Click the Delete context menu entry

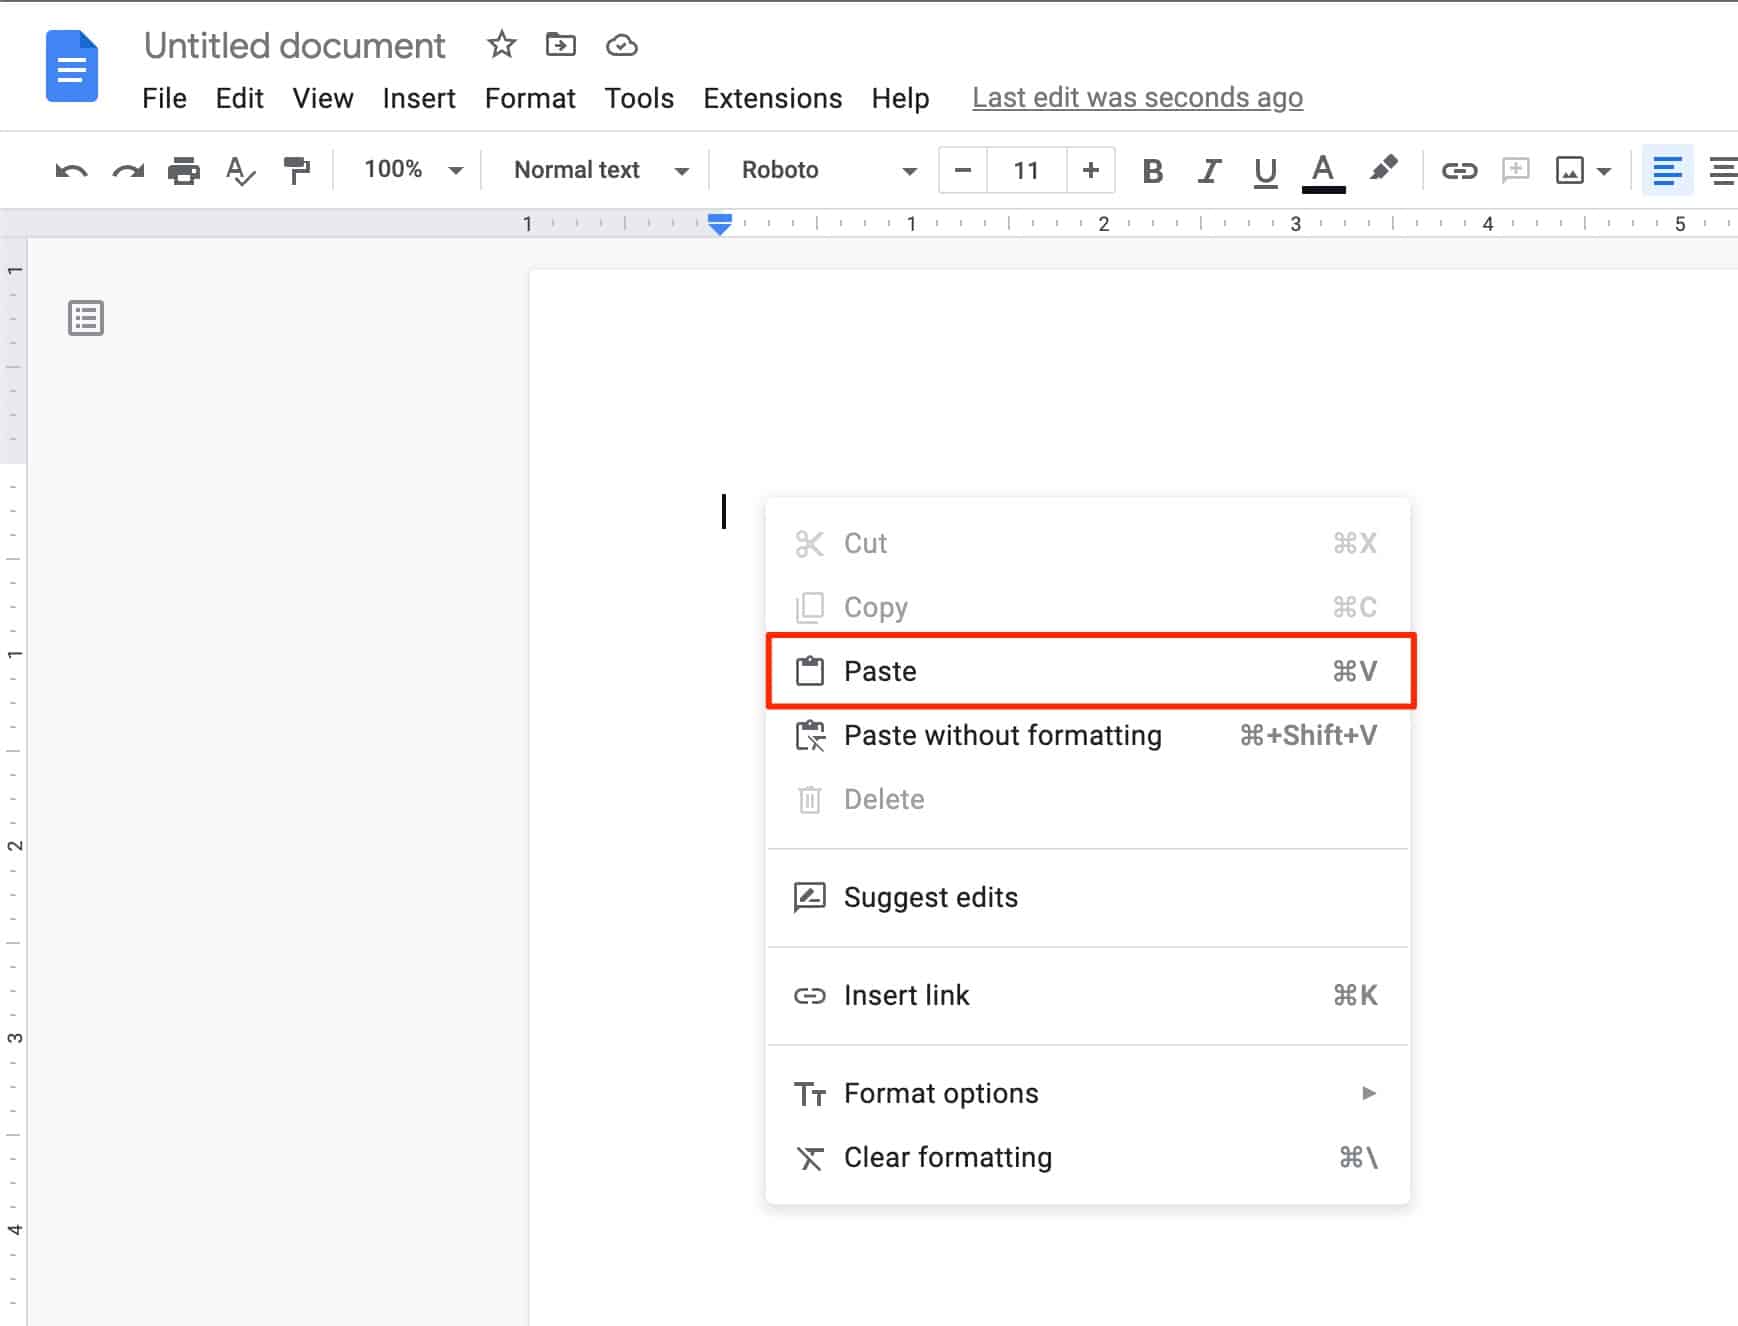coord(1088,799)
